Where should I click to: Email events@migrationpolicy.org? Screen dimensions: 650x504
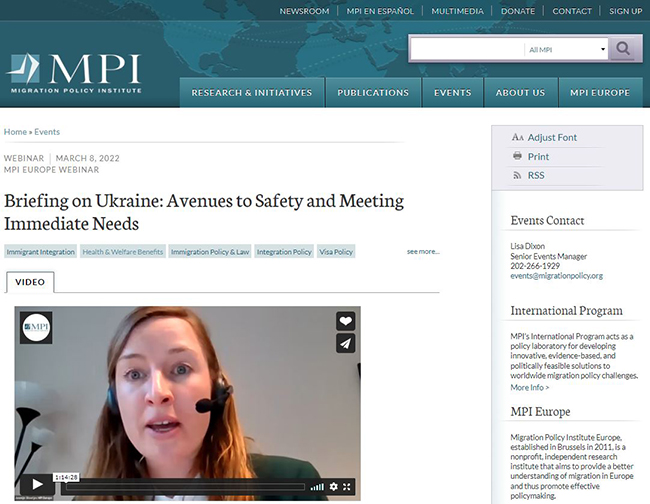click(556, 276)
